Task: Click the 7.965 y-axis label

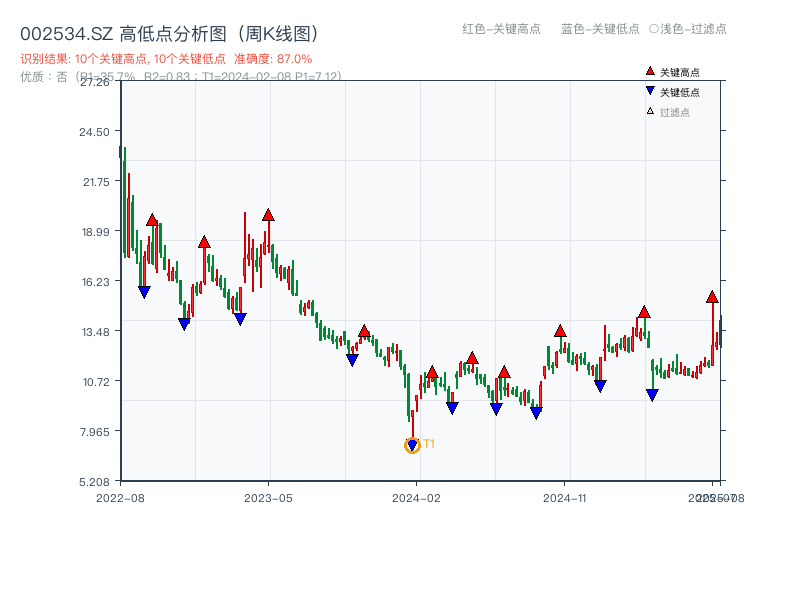Action: 95,432
